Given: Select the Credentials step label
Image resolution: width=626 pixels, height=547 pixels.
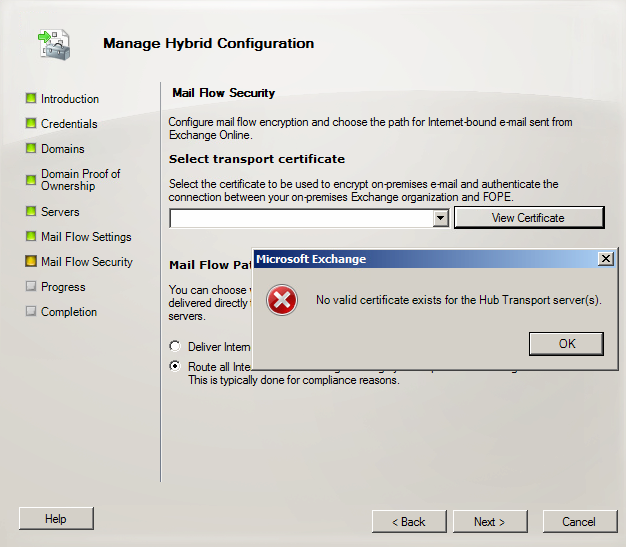Looking at the screenshot, I should click(x=69, y=124).
